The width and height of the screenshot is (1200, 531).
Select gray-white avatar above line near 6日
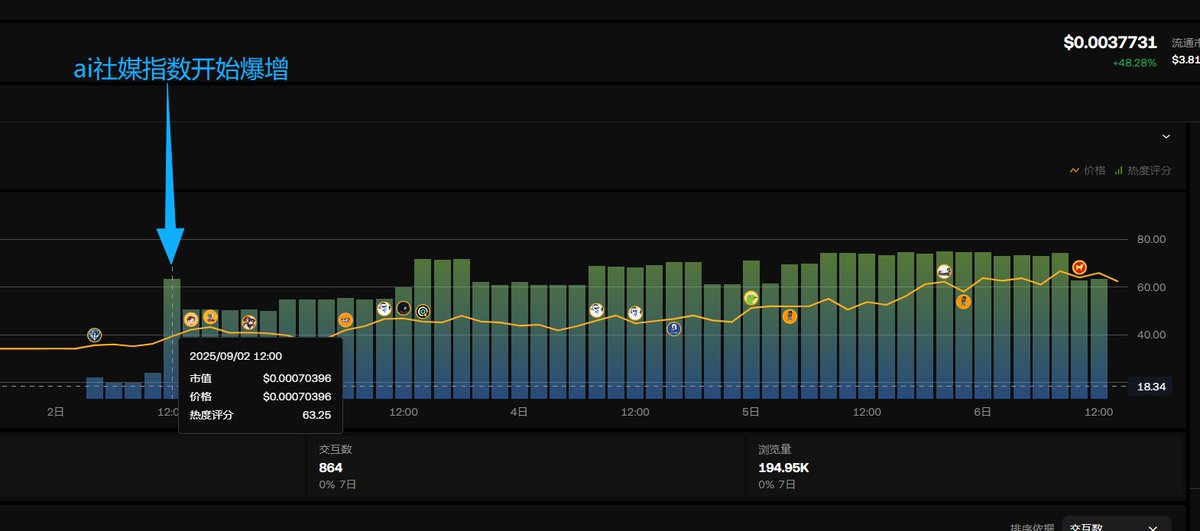click(944, 271)
